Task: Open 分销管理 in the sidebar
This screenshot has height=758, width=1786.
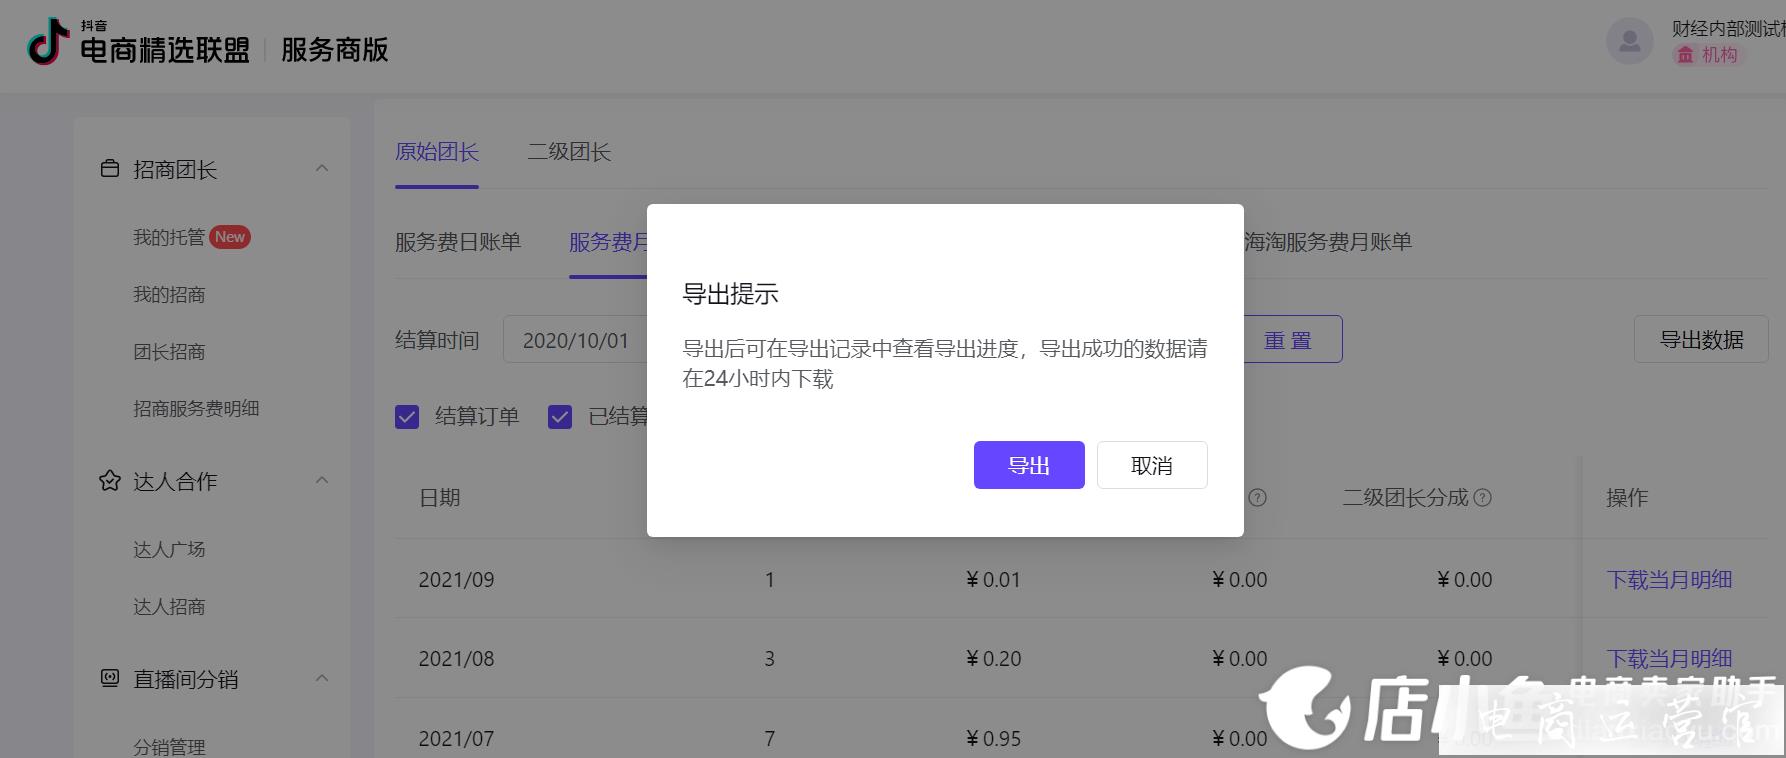Action: tap(169, 747)
